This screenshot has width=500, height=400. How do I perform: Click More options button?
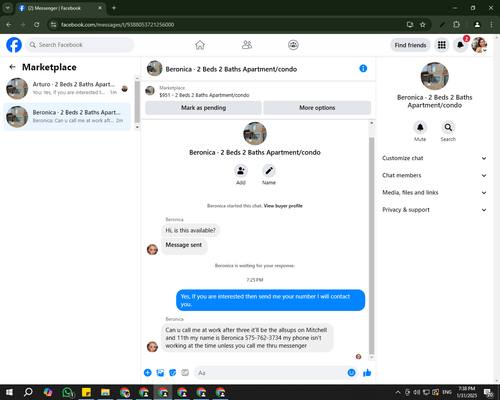click(317, 108)
